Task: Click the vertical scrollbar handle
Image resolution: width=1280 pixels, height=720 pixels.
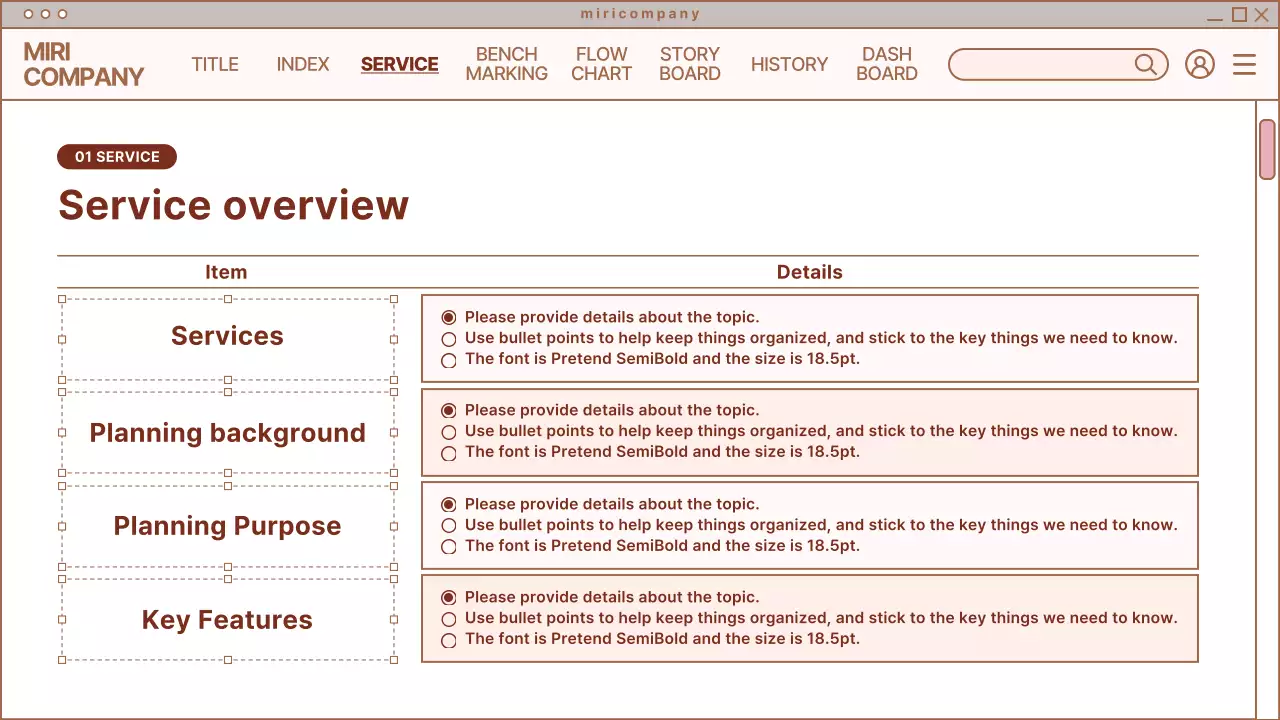Action: click(1267, 147)
